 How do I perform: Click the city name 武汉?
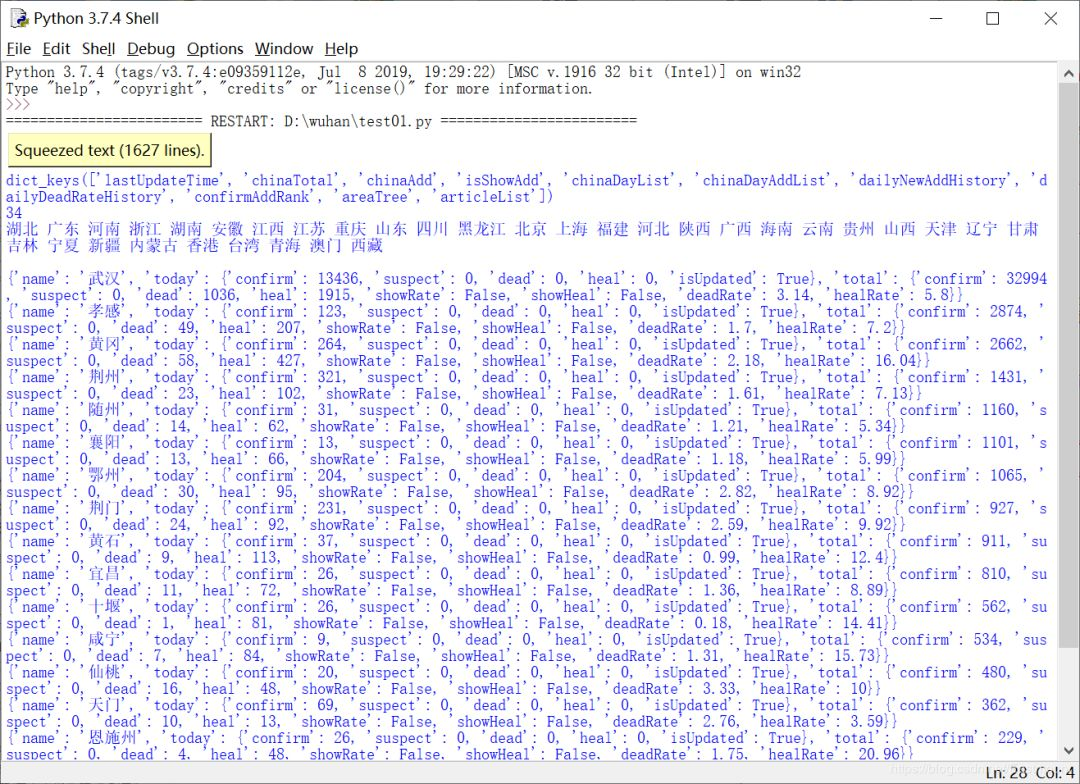104,279
